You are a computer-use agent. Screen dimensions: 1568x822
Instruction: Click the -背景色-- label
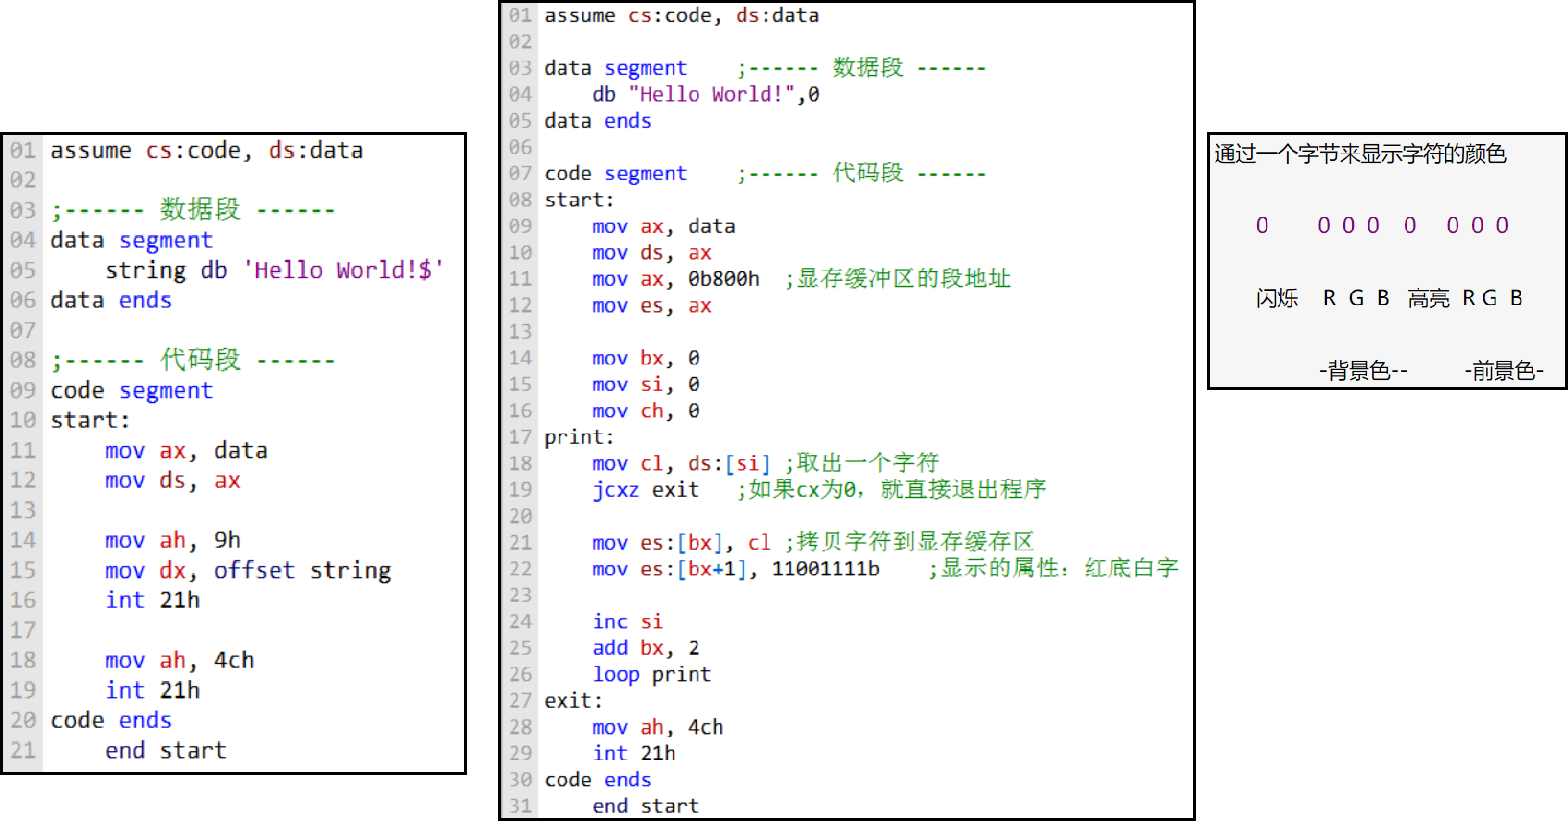pyautogui.click(x=1363, y=371)
